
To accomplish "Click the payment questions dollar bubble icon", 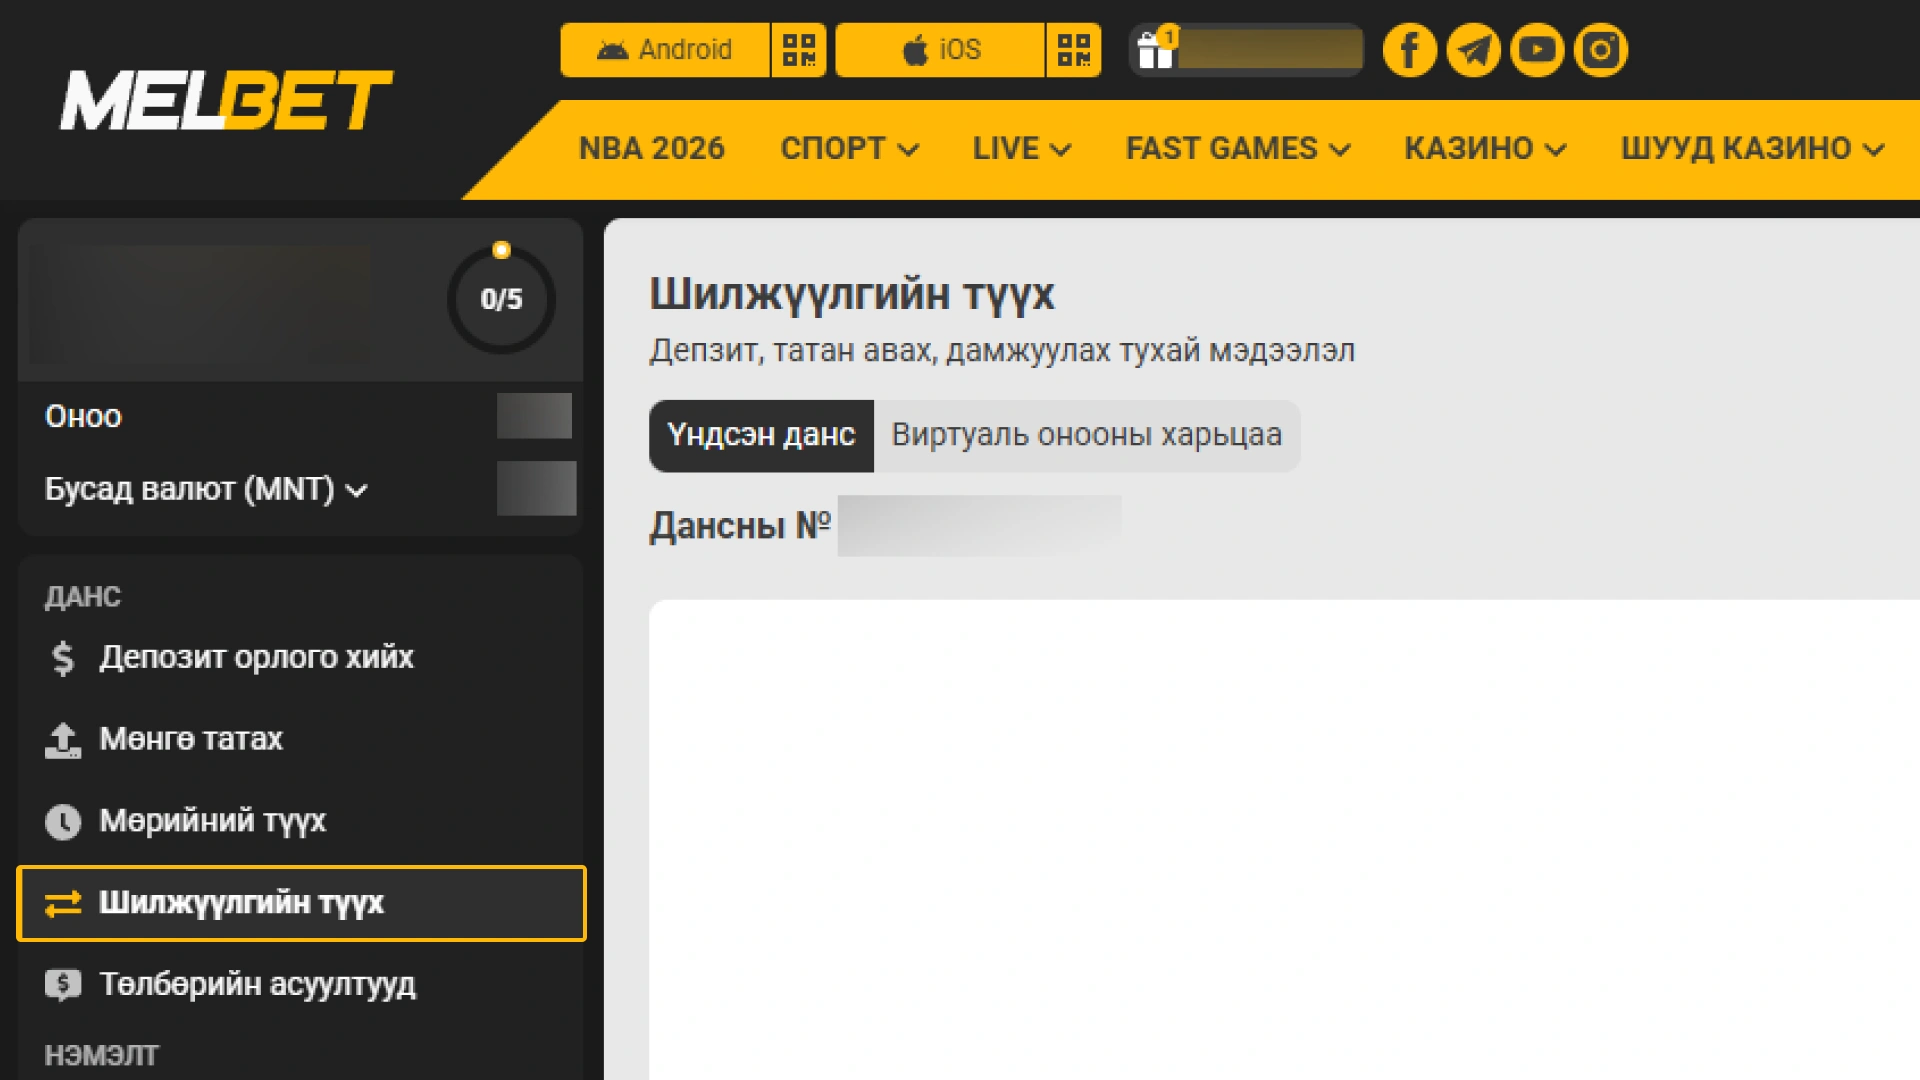I will pyautogui.click(x=63, y=985).
